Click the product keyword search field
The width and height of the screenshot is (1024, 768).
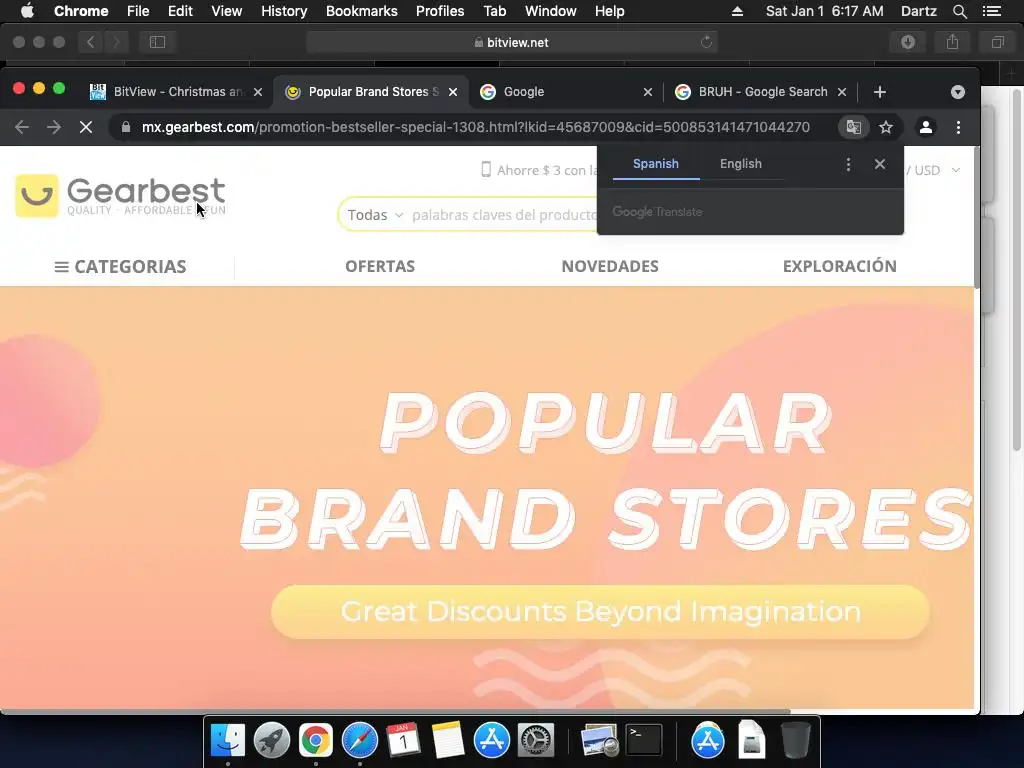[x=504, y=215]
